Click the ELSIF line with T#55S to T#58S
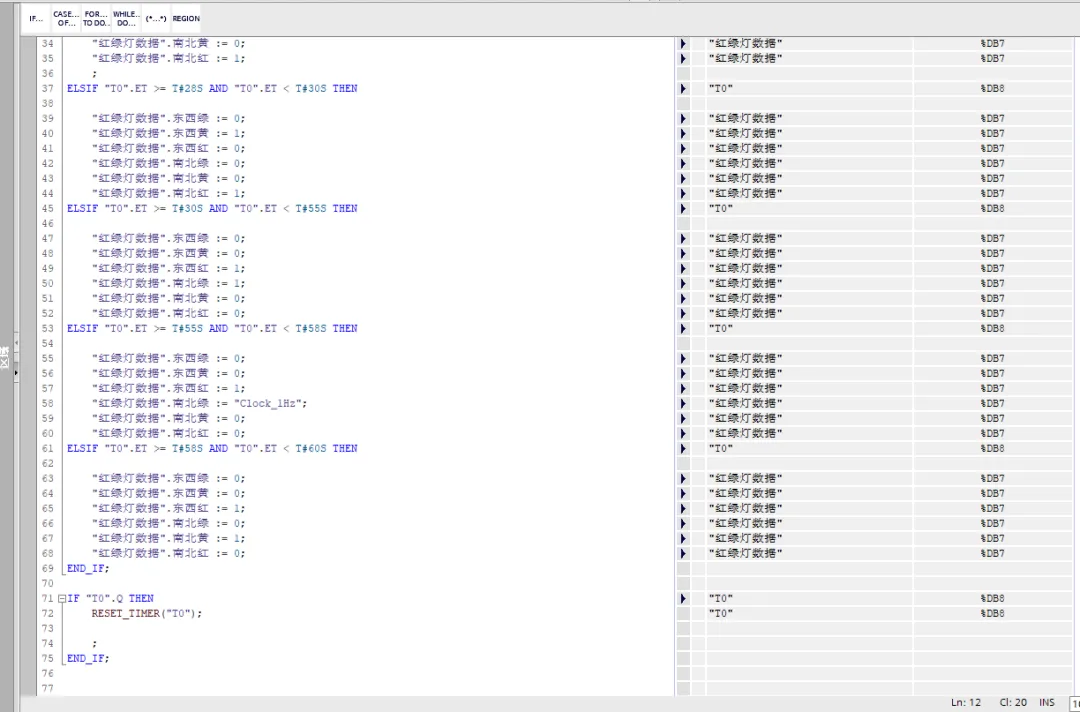This screenshot has height=712, width=1080. pyautogui.click(x=212, y=328)
